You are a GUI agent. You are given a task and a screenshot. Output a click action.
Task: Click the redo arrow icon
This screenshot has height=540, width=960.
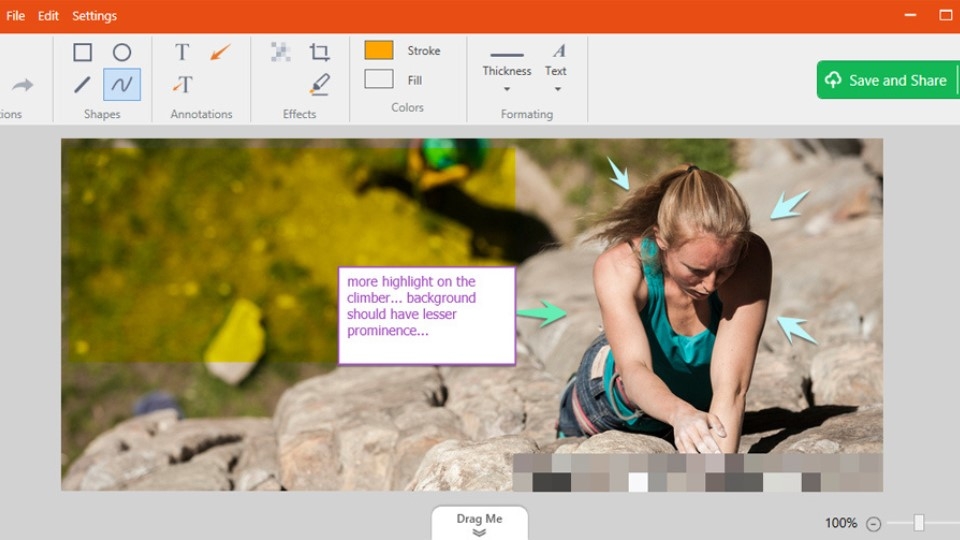click(x=22, y=85)
